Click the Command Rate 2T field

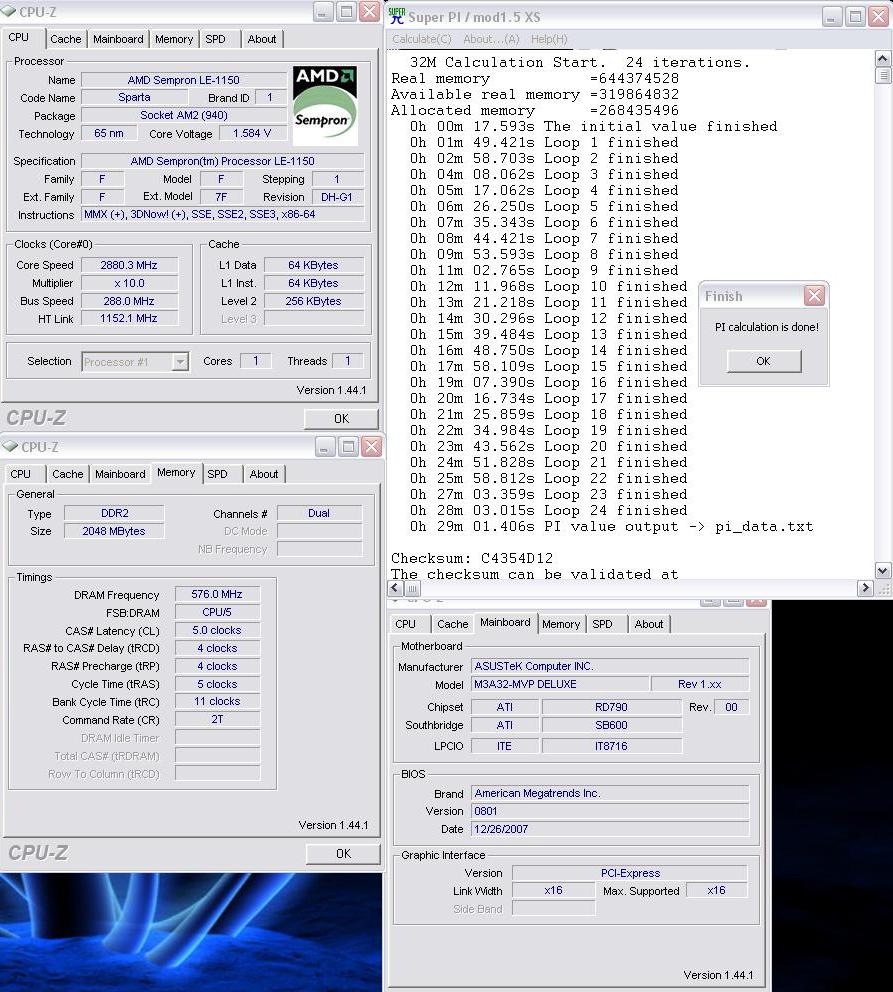(x=217, y=719)
